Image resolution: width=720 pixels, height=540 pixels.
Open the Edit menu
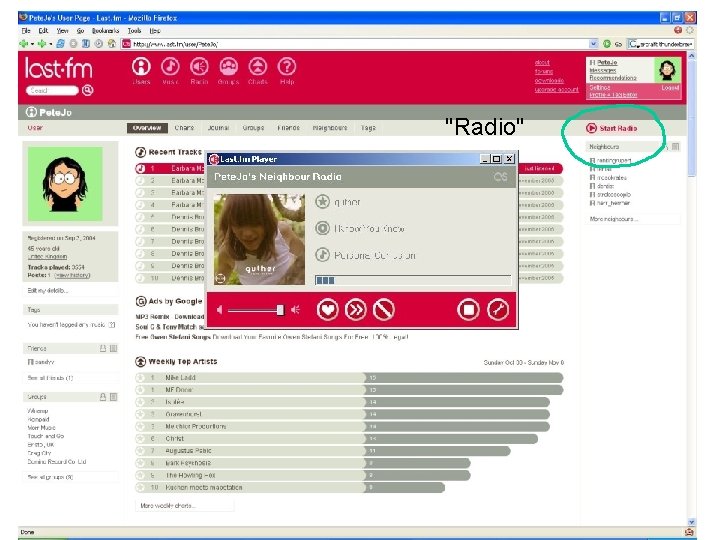click(43, 31)
